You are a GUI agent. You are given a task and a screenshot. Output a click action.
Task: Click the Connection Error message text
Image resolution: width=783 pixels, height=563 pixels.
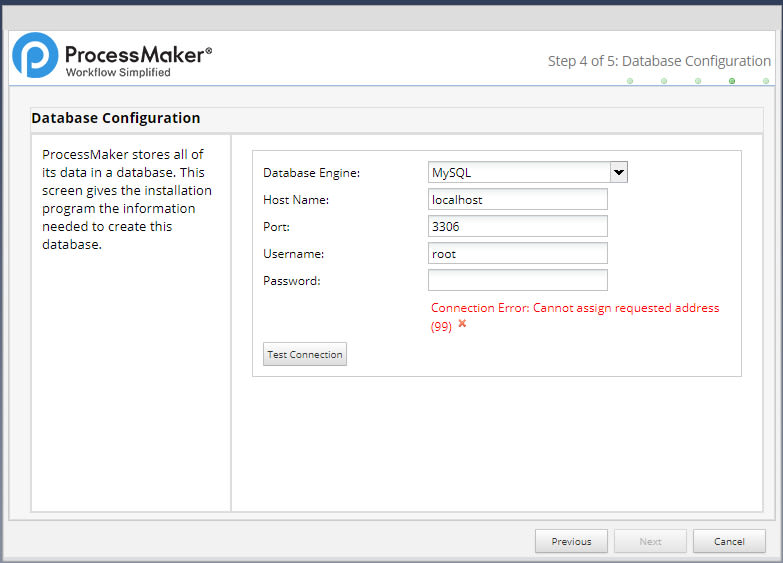tap(575, 317)
